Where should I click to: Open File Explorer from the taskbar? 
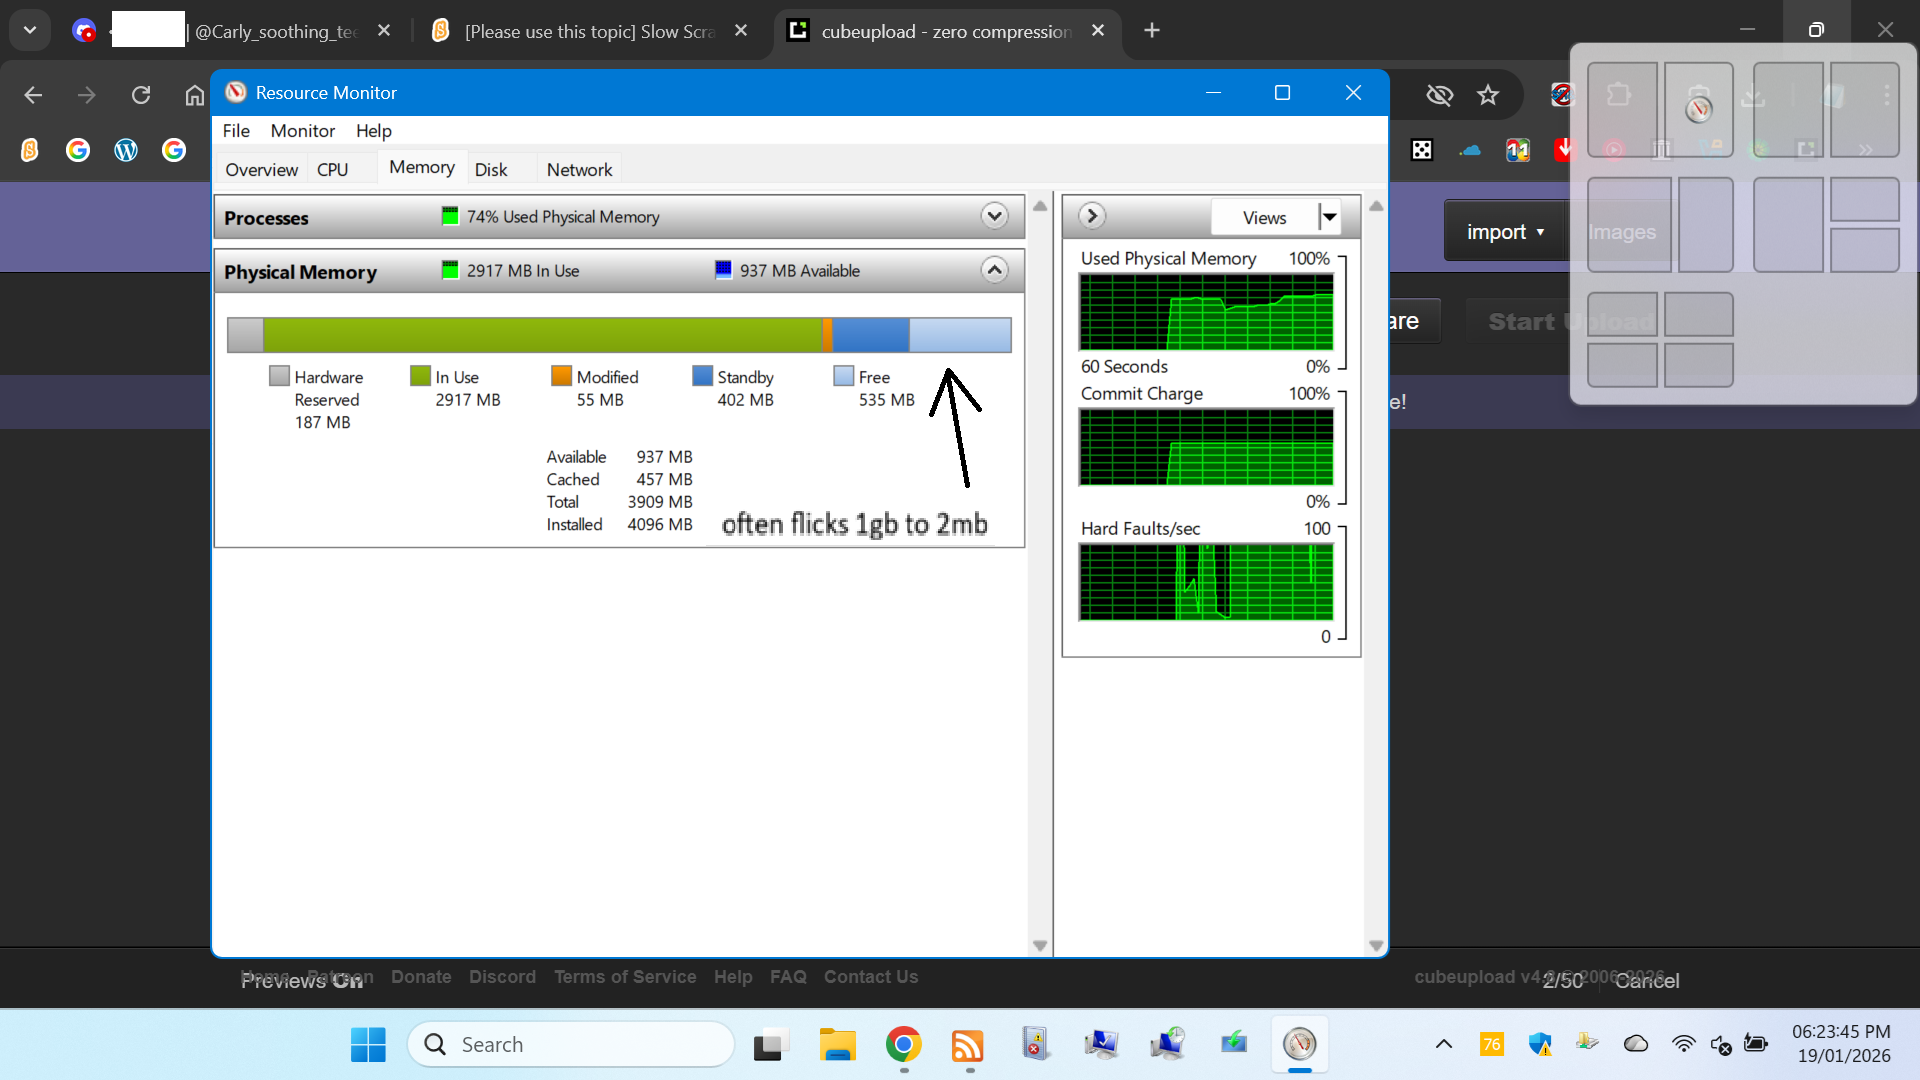coord(837,1045)
